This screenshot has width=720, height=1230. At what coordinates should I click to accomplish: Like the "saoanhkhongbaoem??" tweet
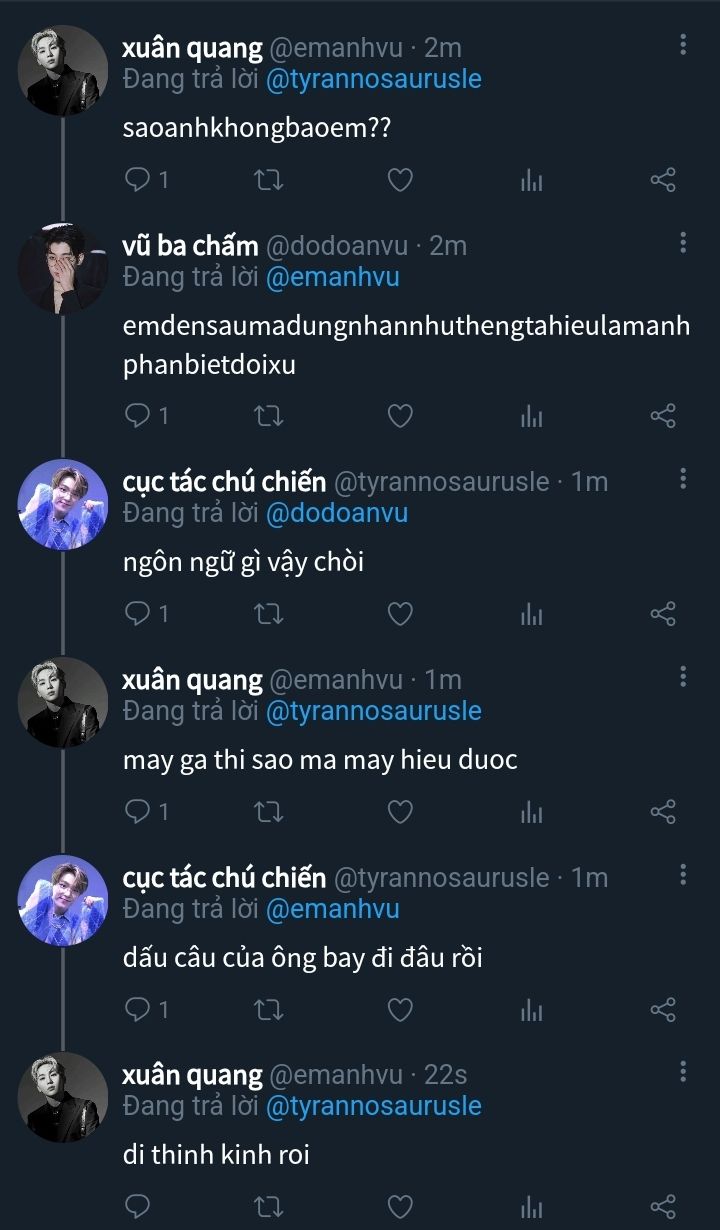coord(400,180)
